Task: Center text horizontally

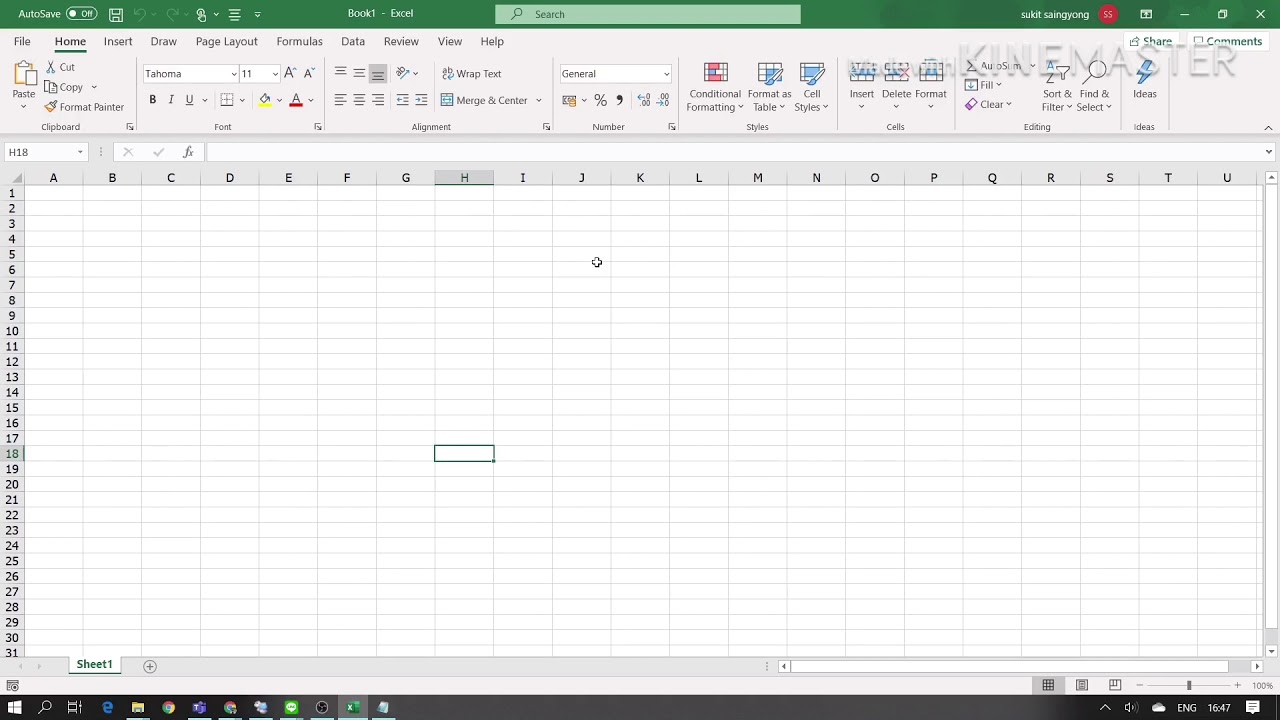Action: (x=359, y=100)
